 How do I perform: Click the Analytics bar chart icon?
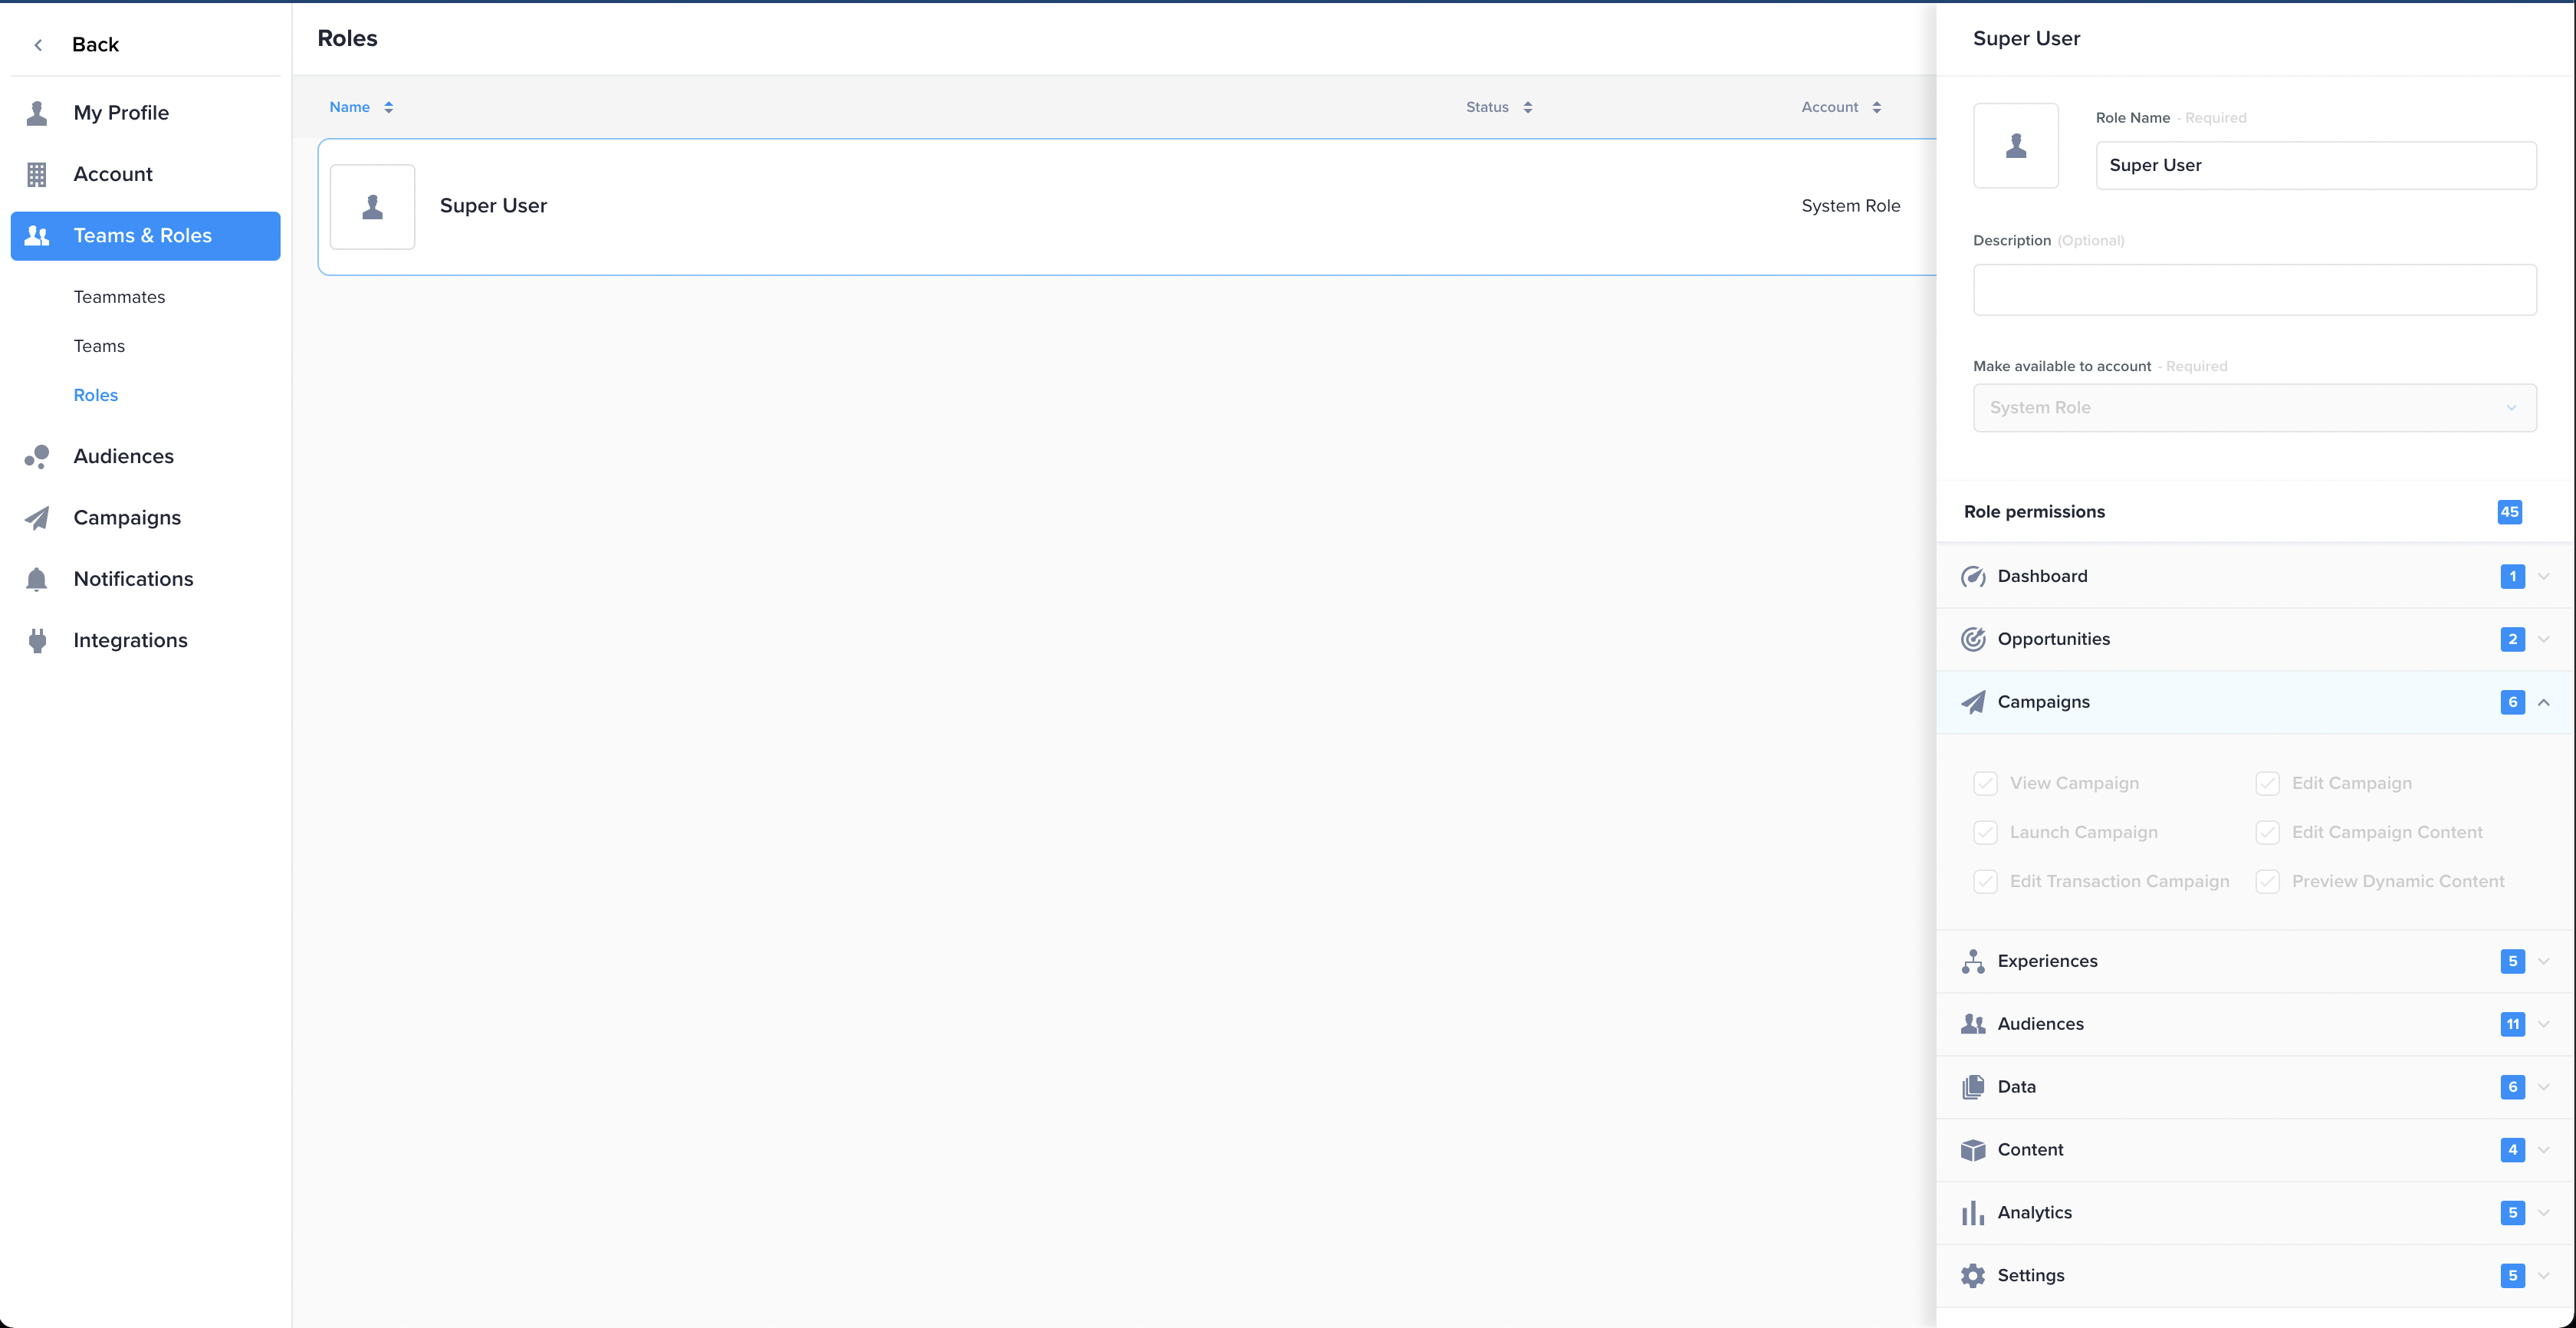1972,1212
